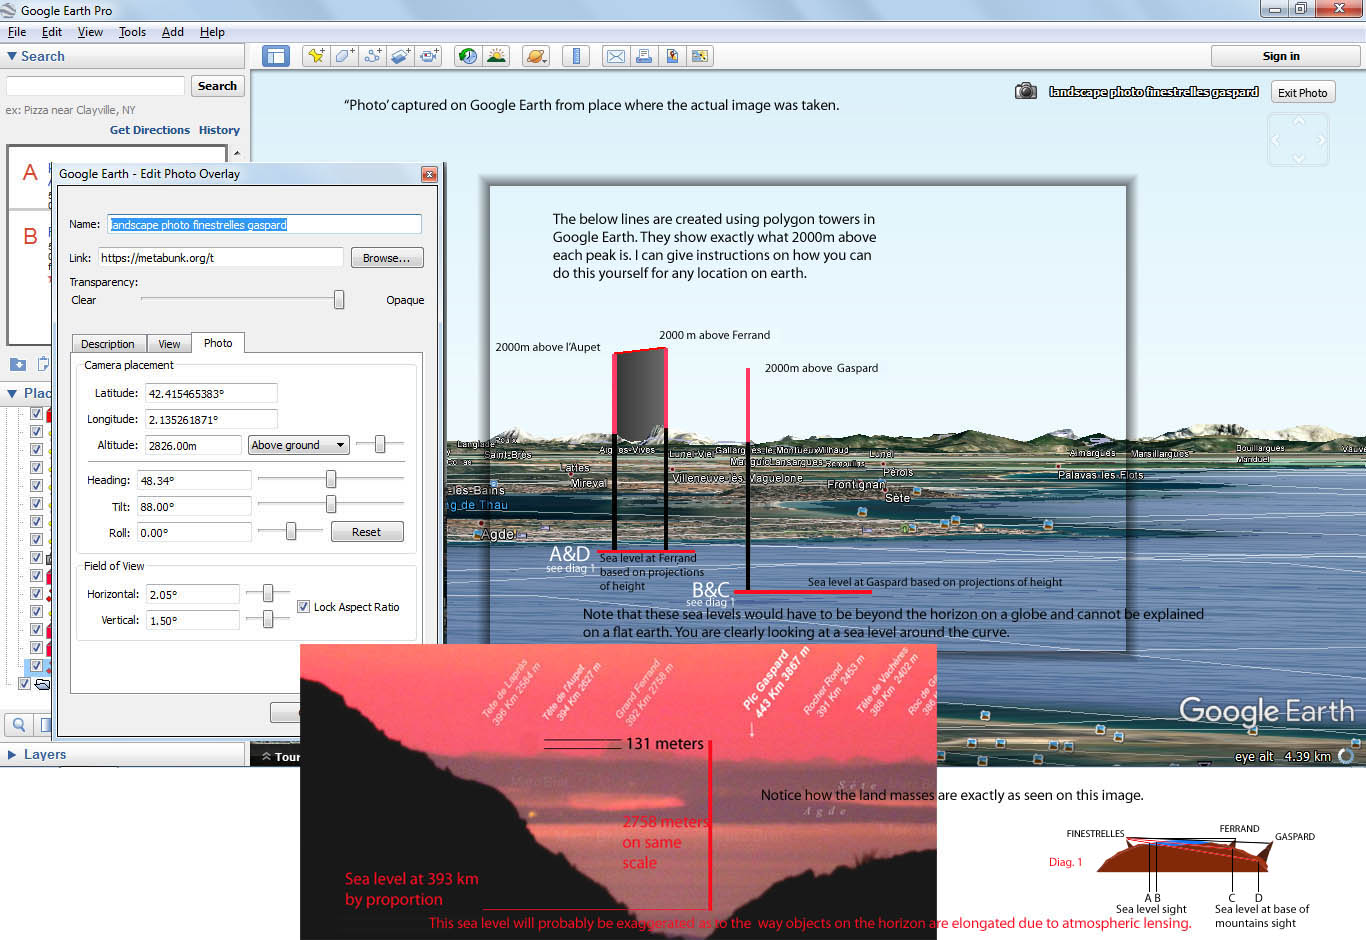Click the search text field in the sidebar
Image resolution: width=1366 pixels, height=940 pixels.
pyautogui.click(x=96, y=86)
